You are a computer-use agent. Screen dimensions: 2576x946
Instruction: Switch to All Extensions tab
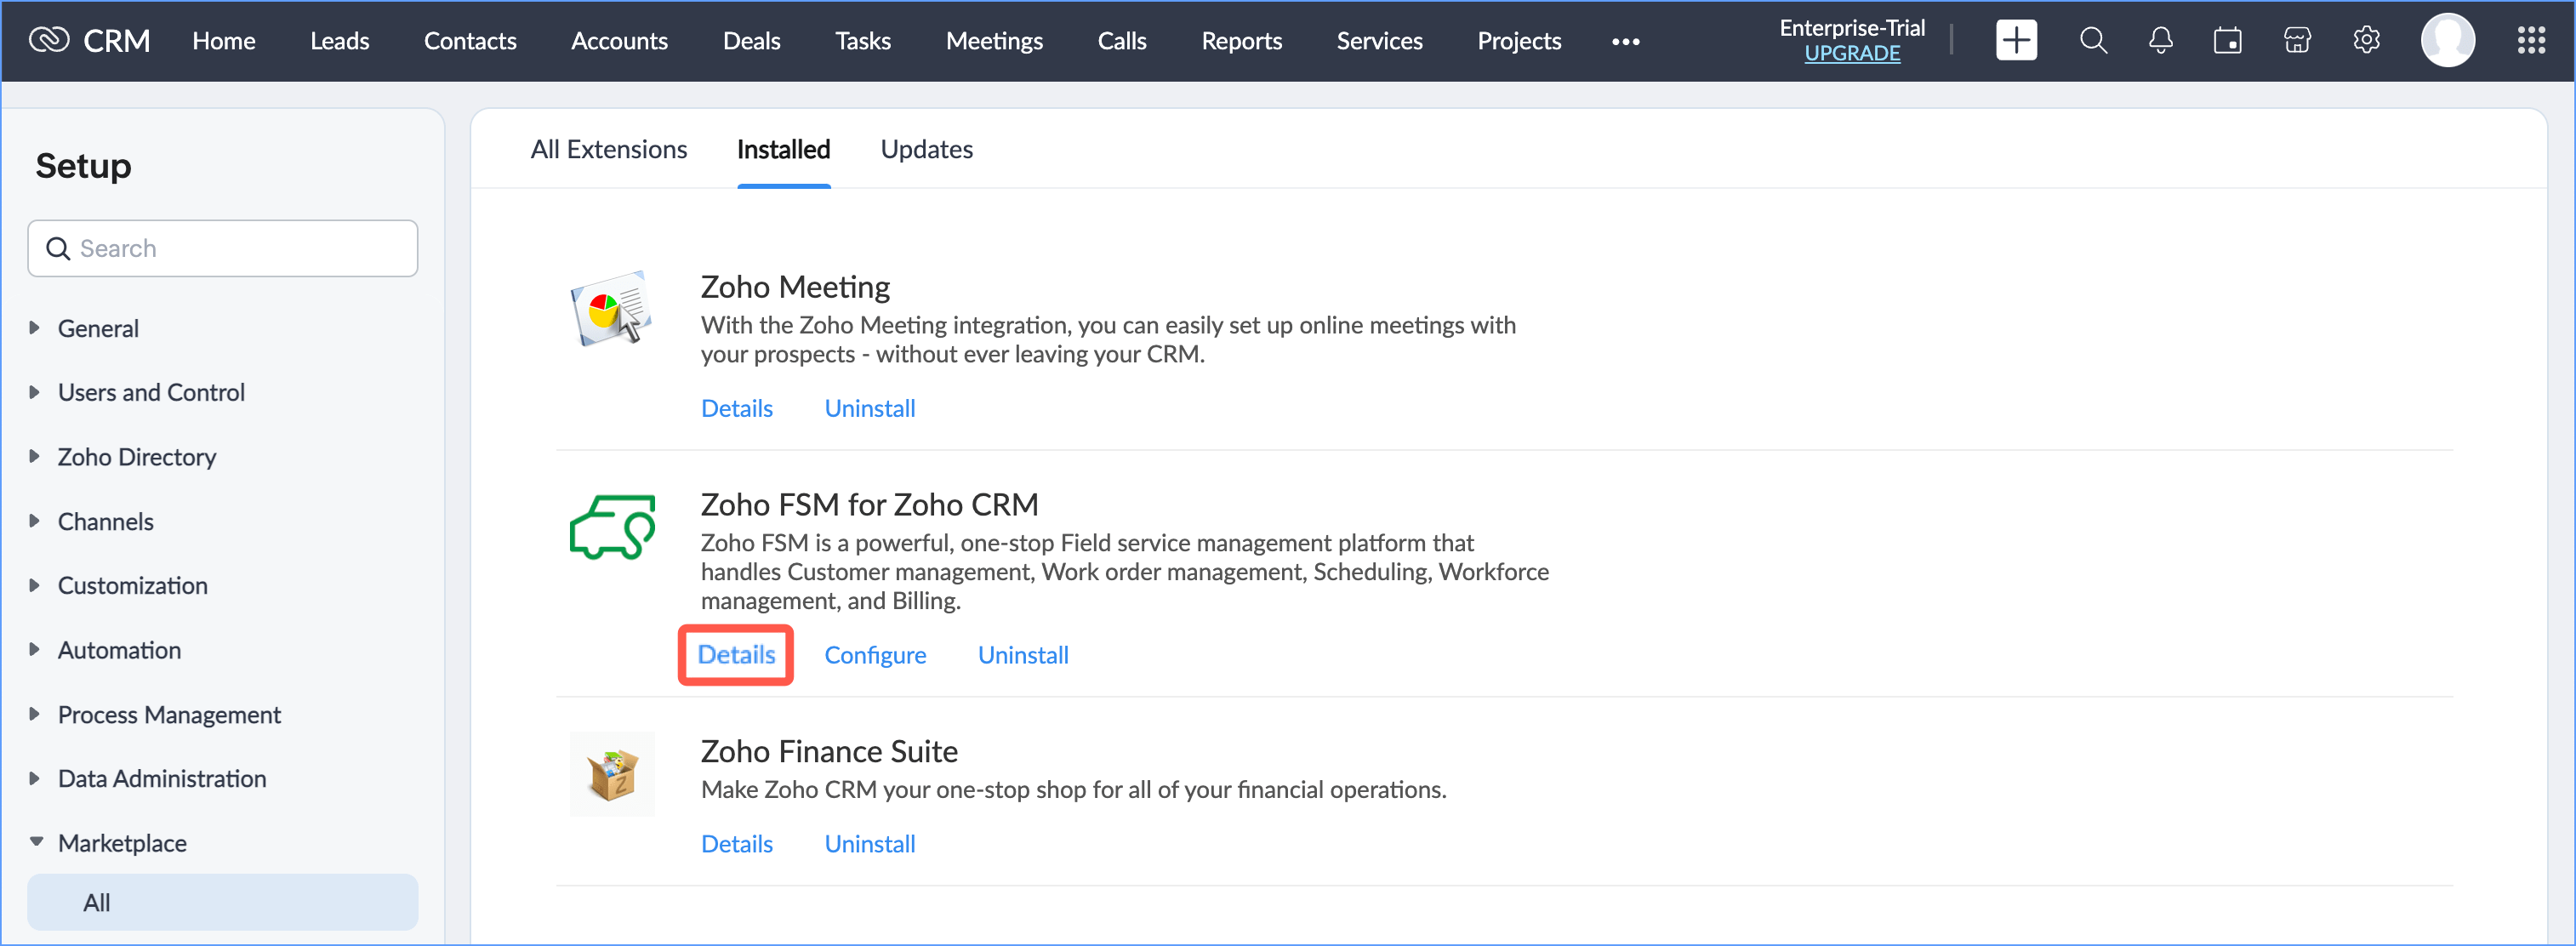(x=608, y=150)
